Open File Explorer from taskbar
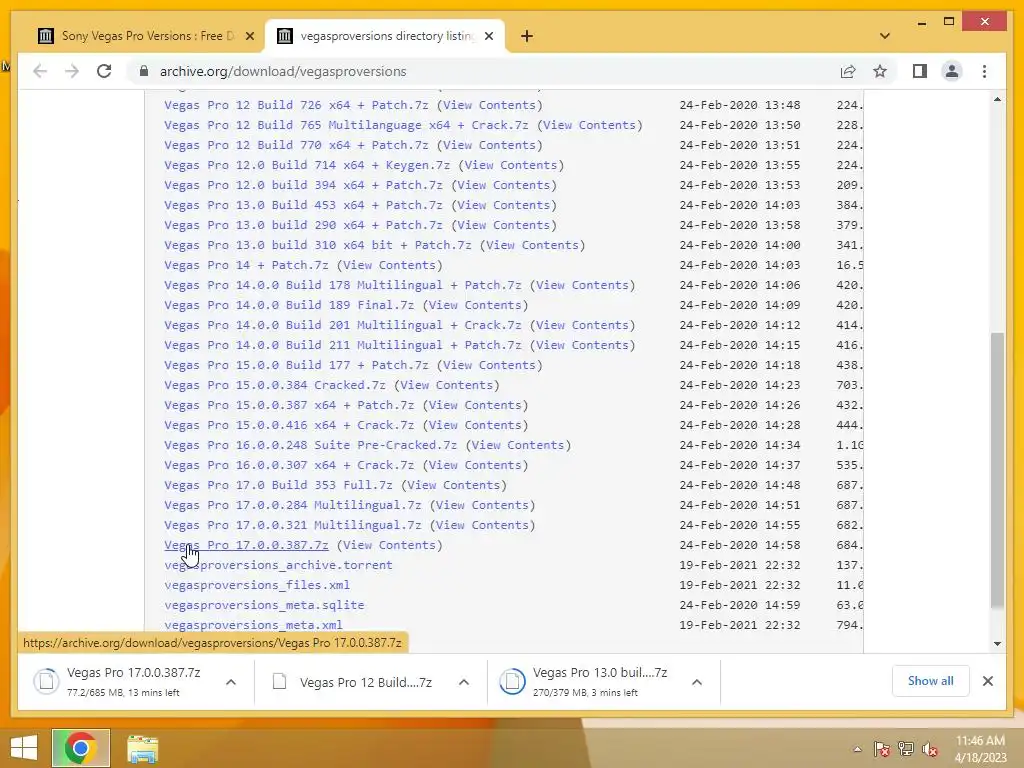 pos(142,749)
